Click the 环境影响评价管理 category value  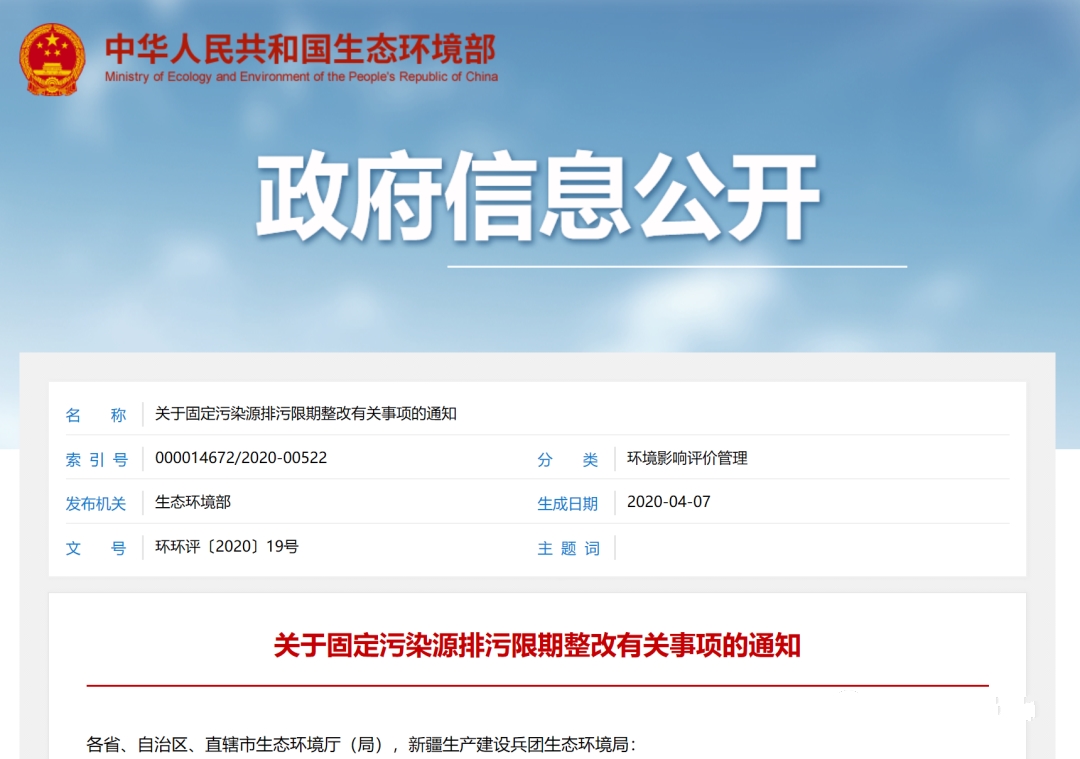pyautogui.click(x=687, y=458)
